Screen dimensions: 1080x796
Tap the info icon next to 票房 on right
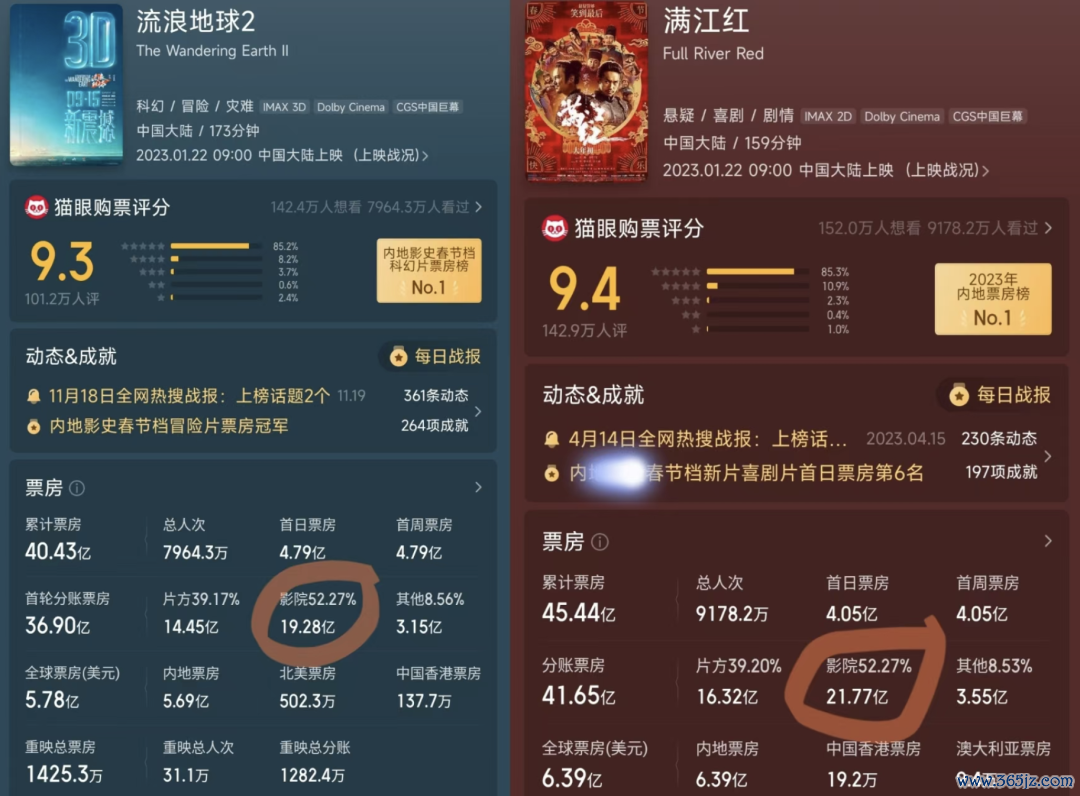600,542
